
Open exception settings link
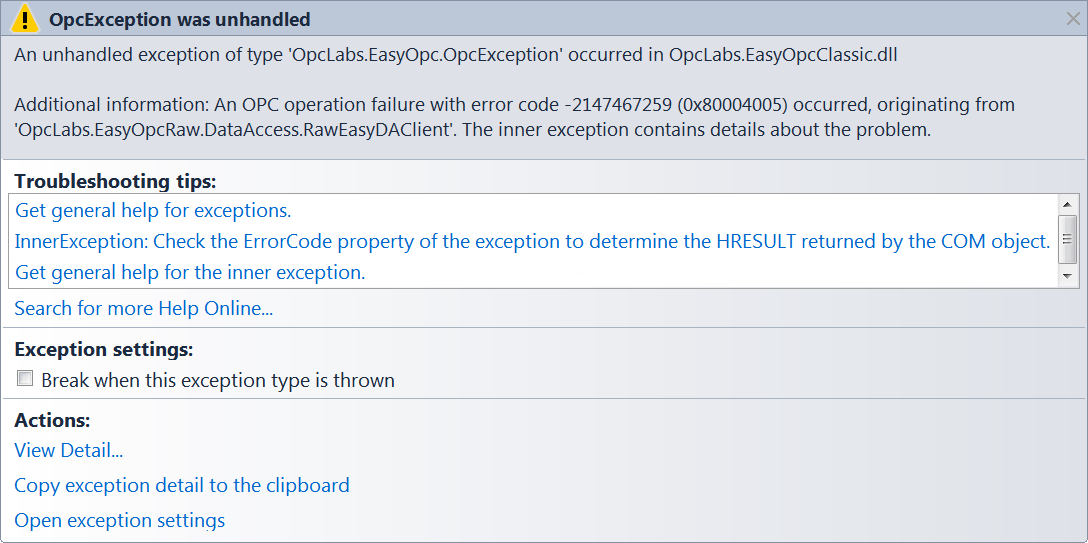[x=119, y=520]
